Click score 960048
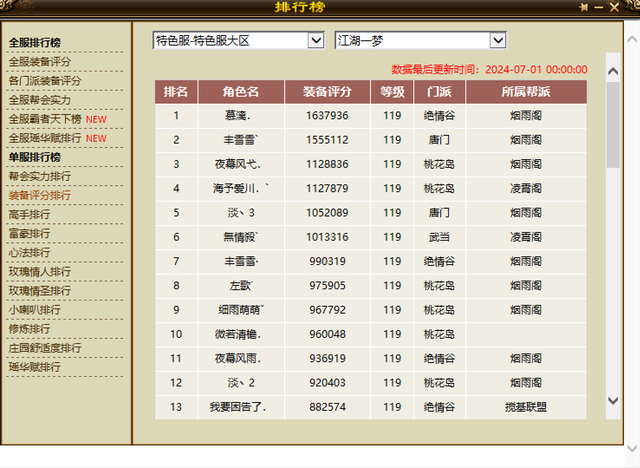Image resolution: width=640 pixels, height=468 pixels. pyautogui.click(x=327, y=334)
